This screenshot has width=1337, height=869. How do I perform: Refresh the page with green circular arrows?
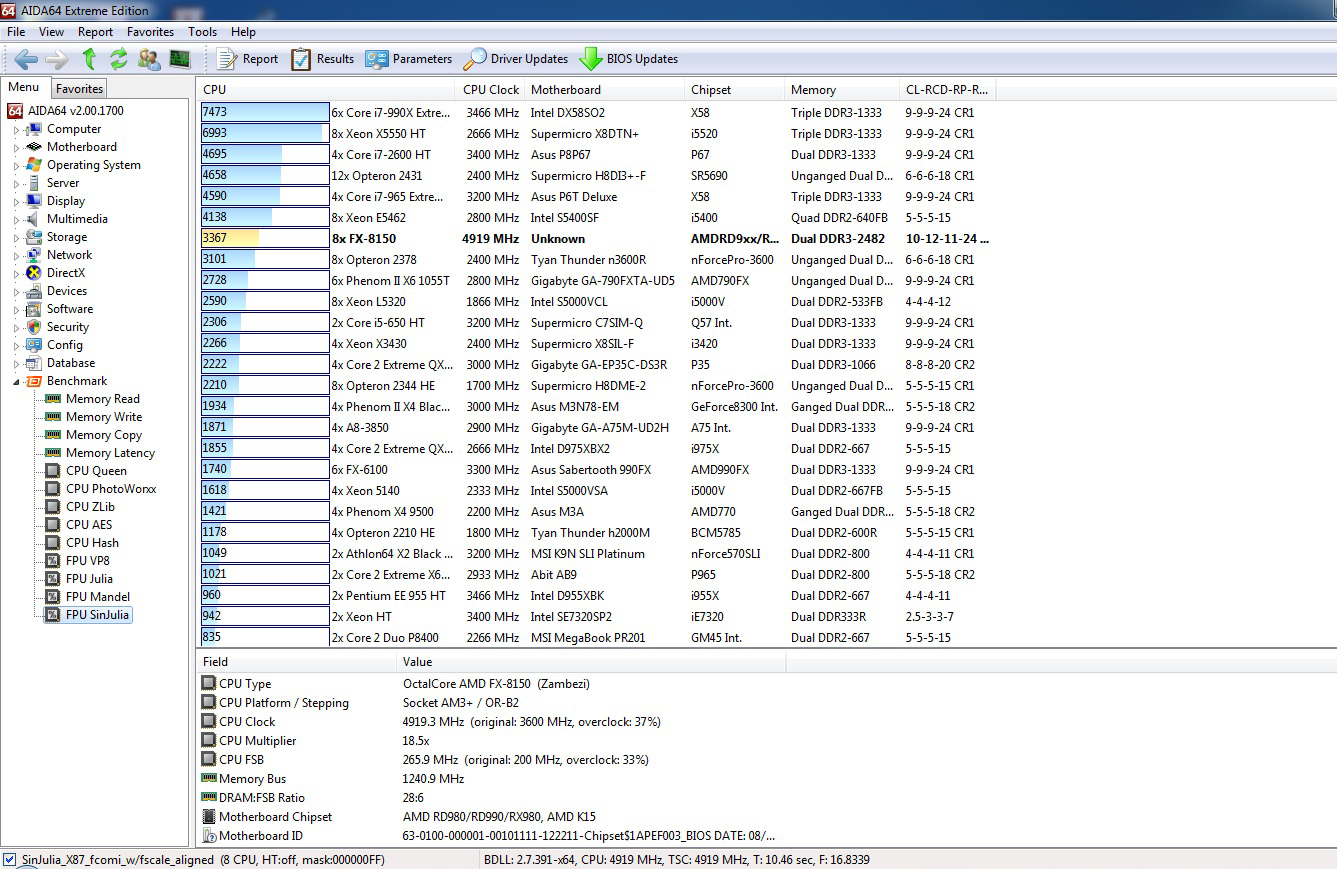coord(119,59)
